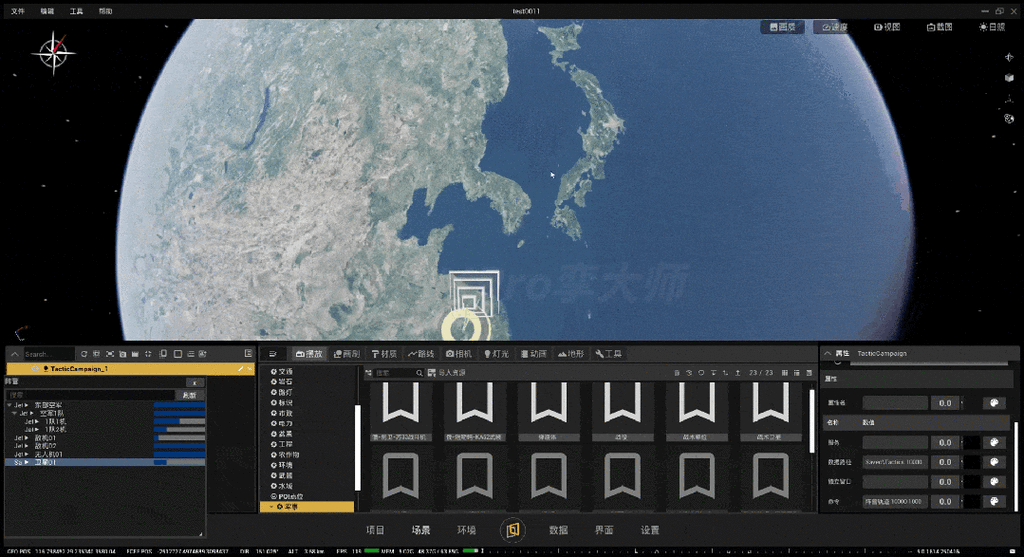Go to 项目 in bottom navigation
Image resolution: width=1024 pixels, height=557 pixels.
click(376, 530)
